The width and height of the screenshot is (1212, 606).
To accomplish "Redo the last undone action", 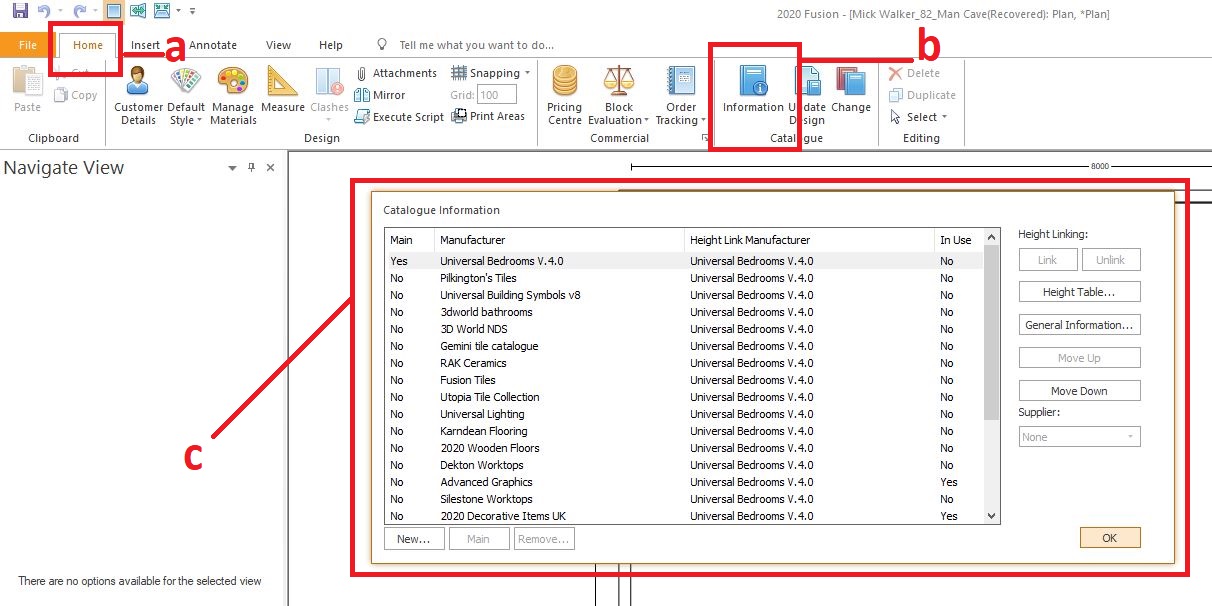I will pos(79,10).
